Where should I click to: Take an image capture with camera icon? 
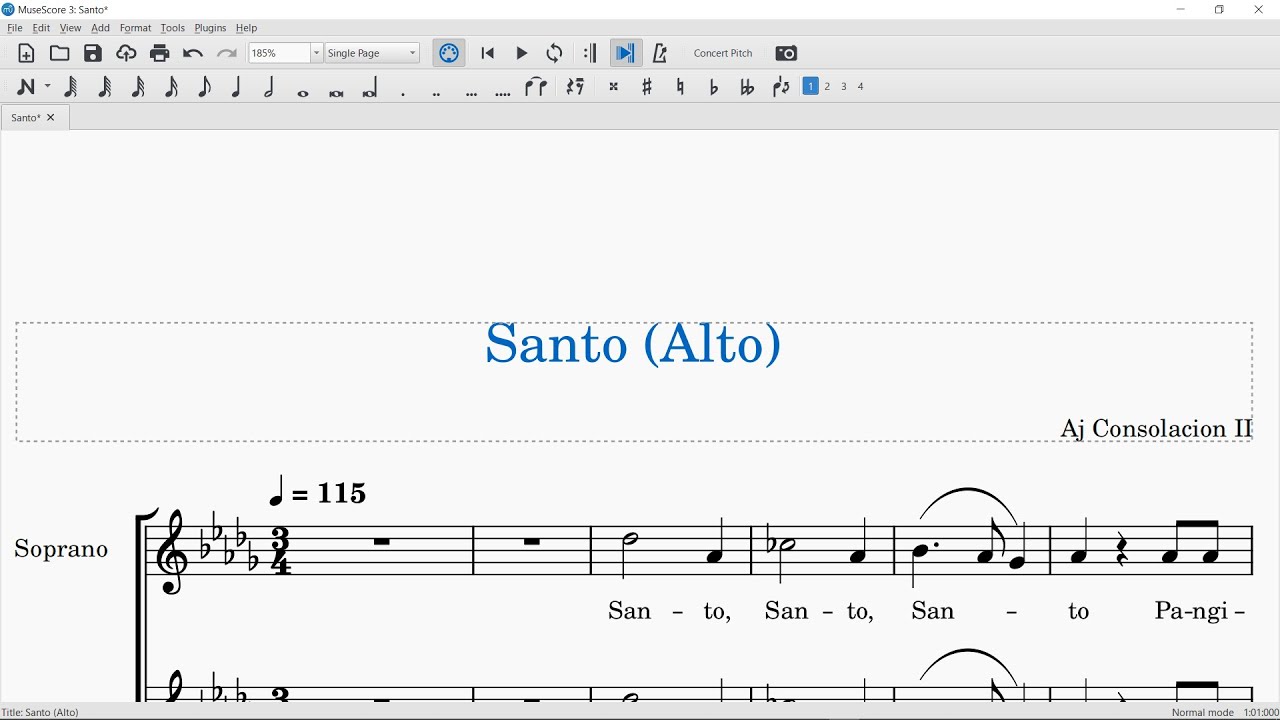787,53
